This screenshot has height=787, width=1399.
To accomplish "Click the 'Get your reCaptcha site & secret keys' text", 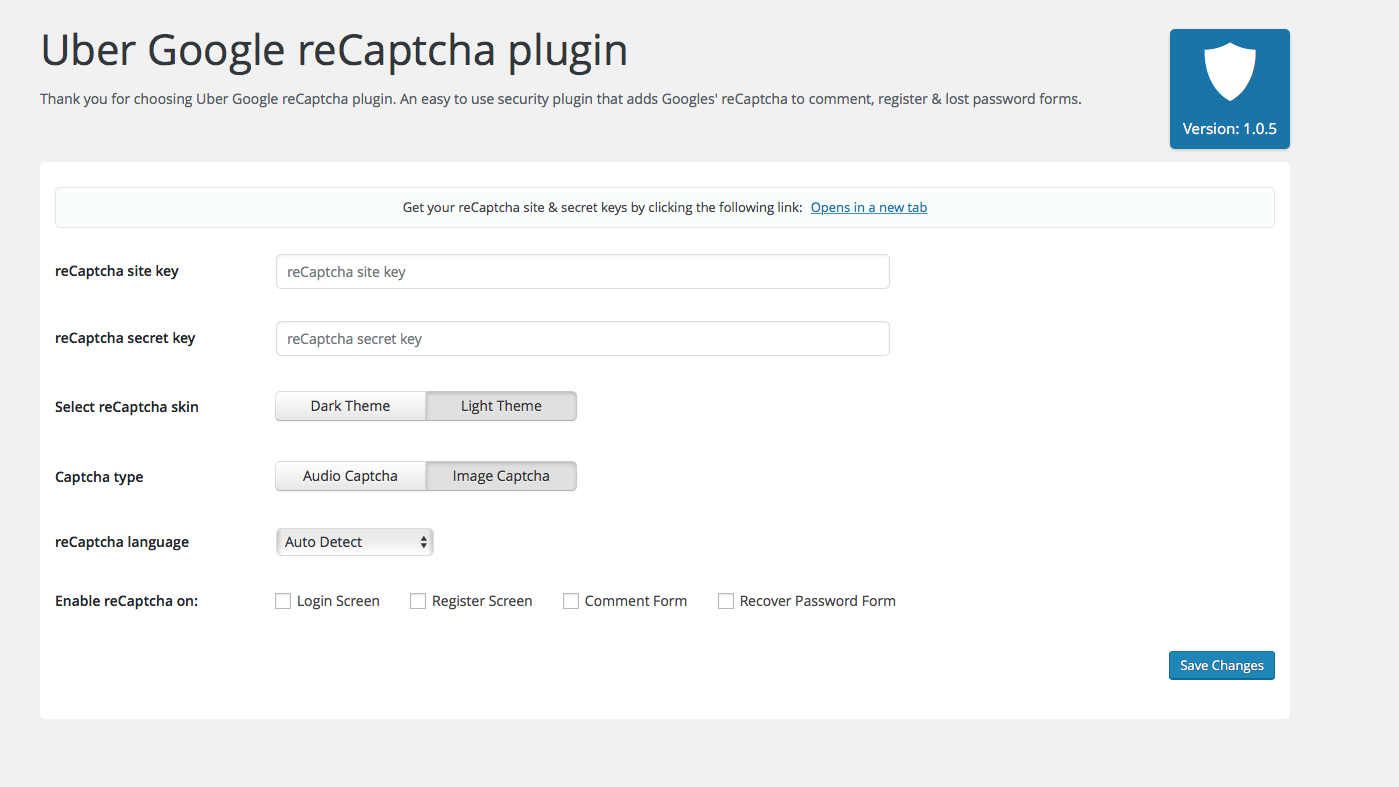I will [x=602, y=208].
